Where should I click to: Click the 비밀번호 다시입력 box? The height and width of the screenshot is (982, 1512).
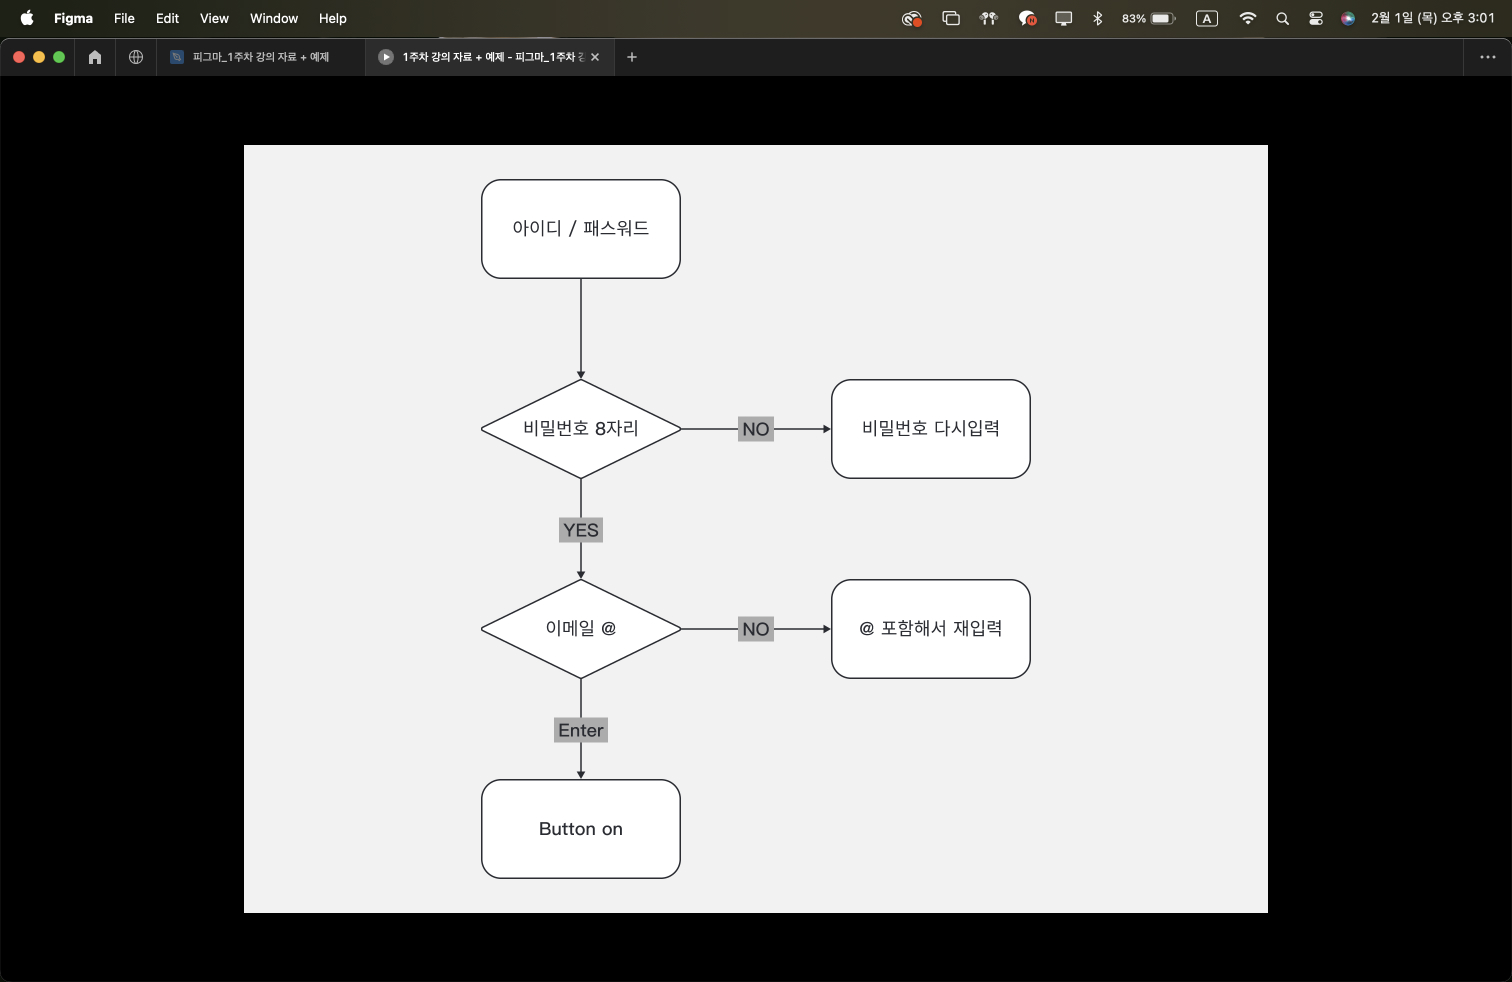tap(931, 429)
